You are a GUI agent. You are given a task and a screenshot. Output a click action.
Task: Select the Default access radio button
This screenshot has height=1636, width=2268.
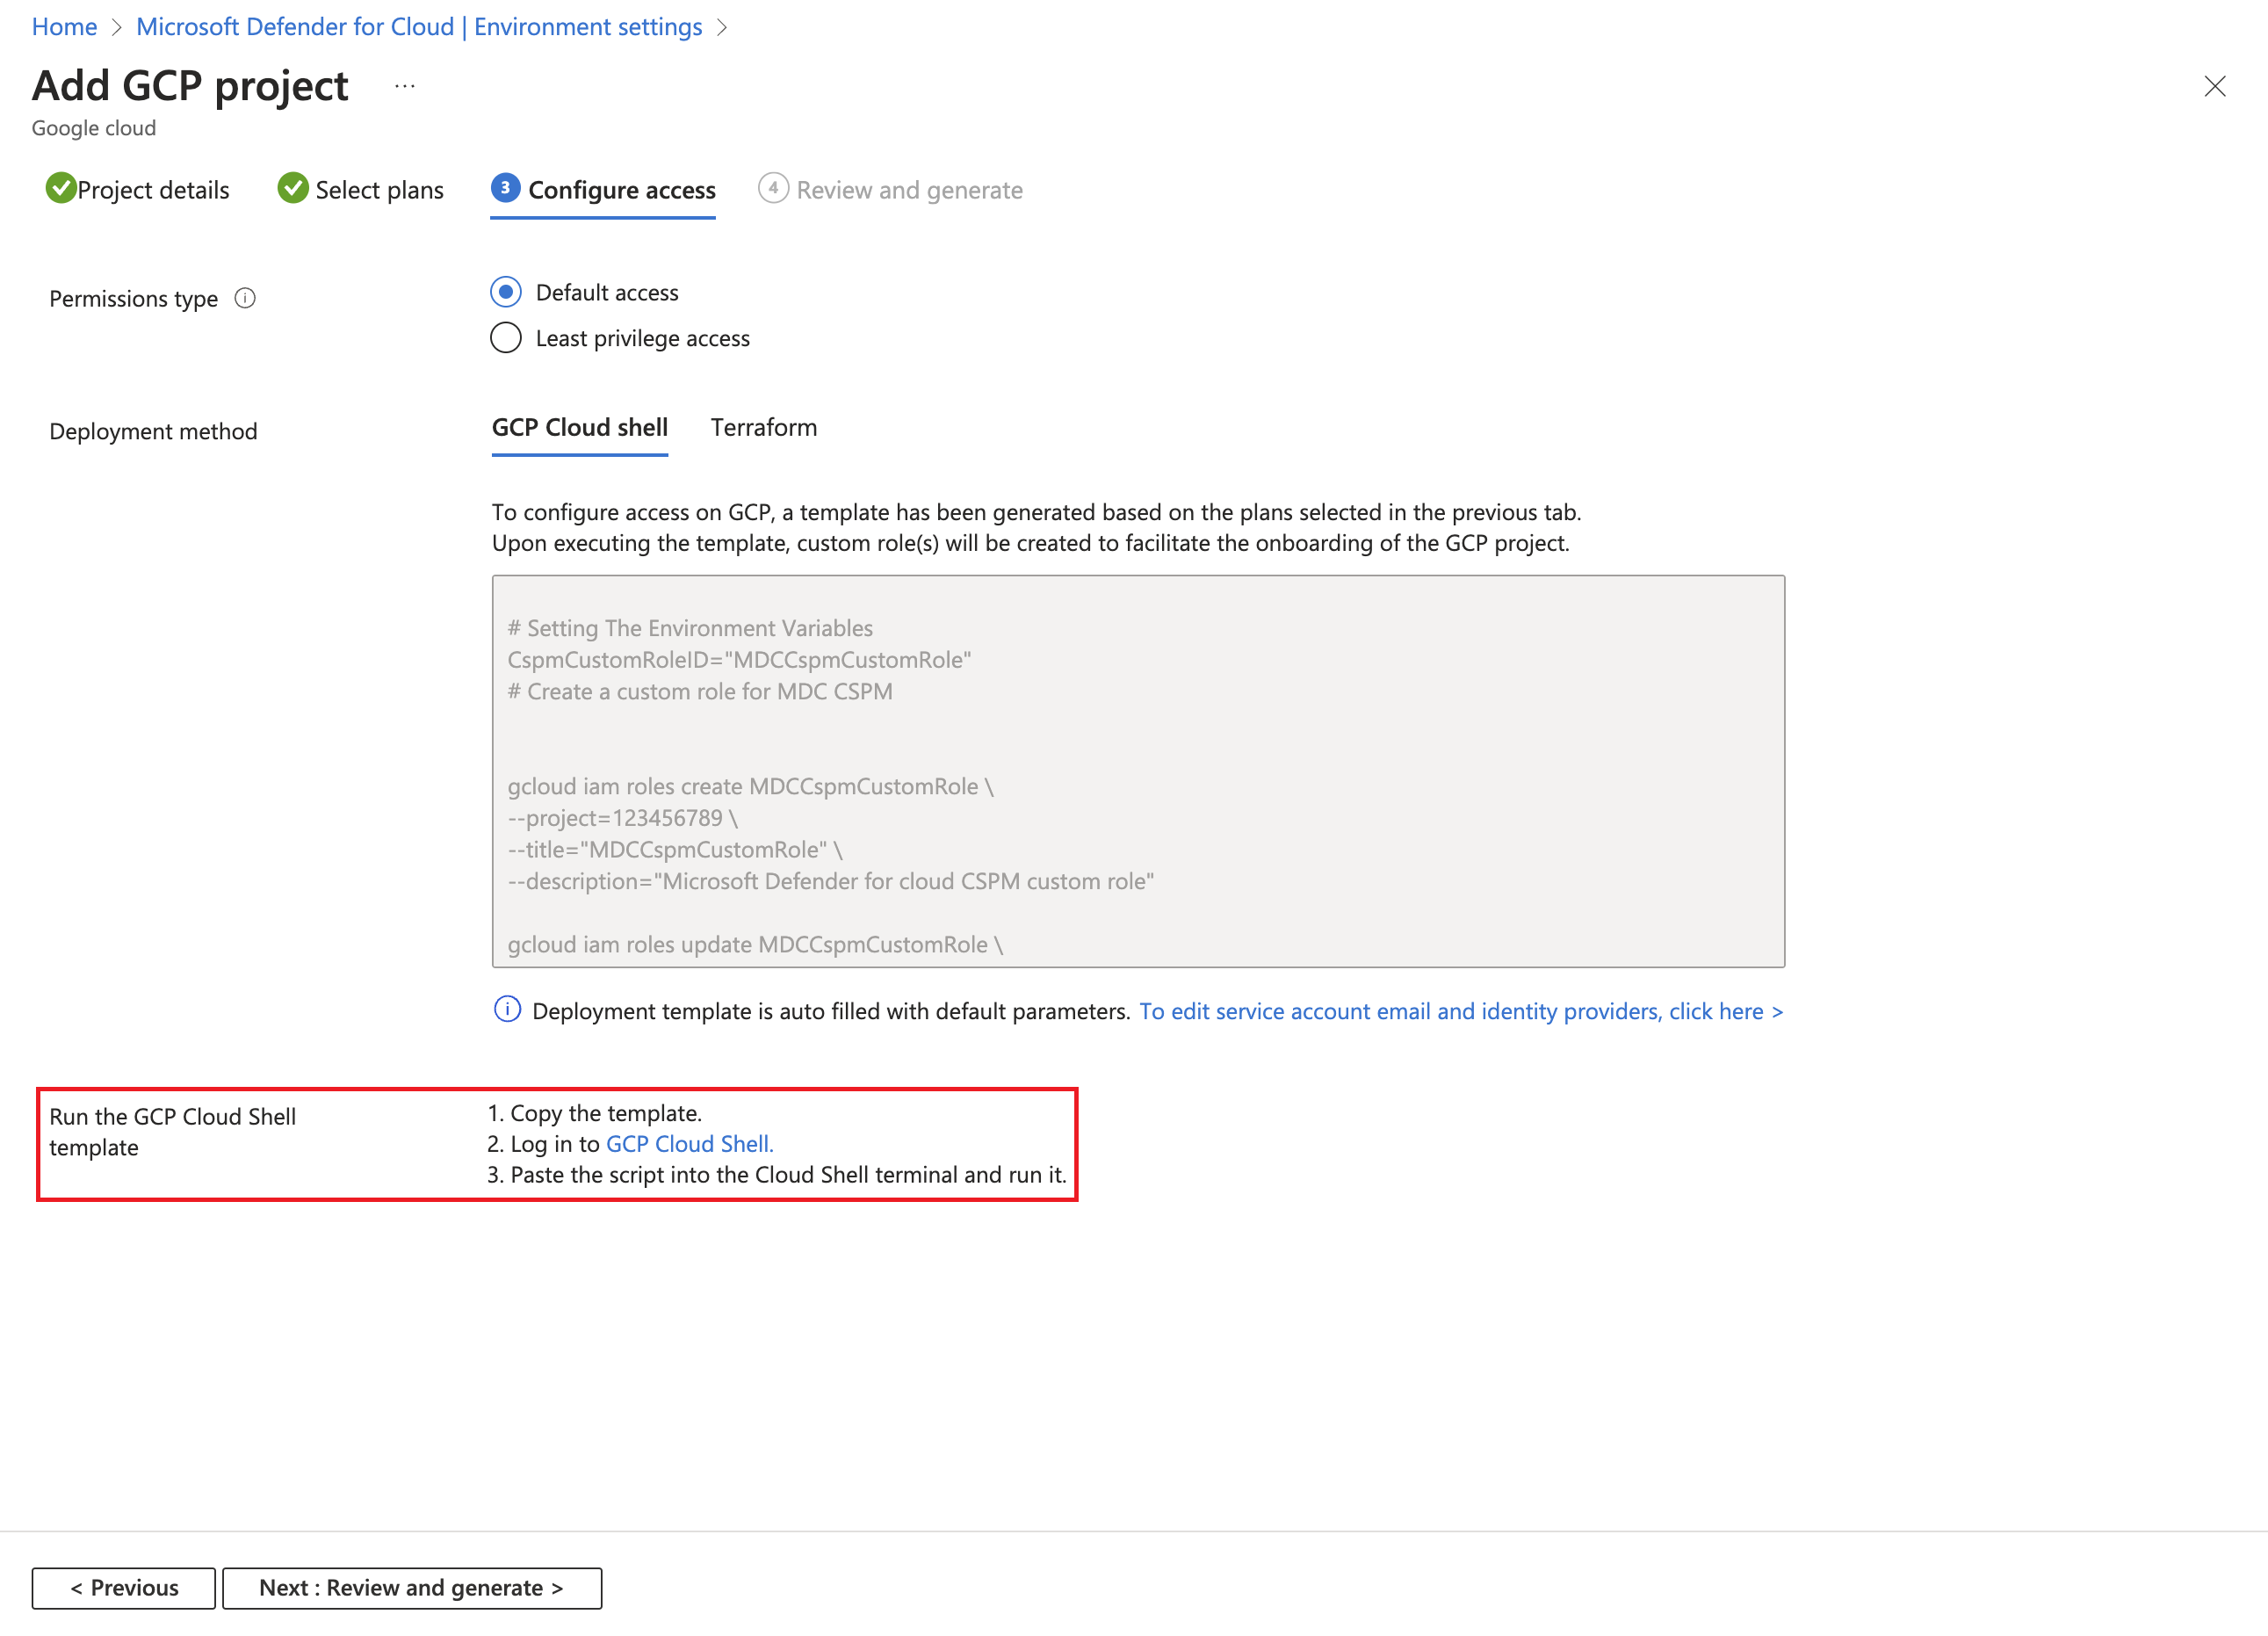[x=506, y=292]
